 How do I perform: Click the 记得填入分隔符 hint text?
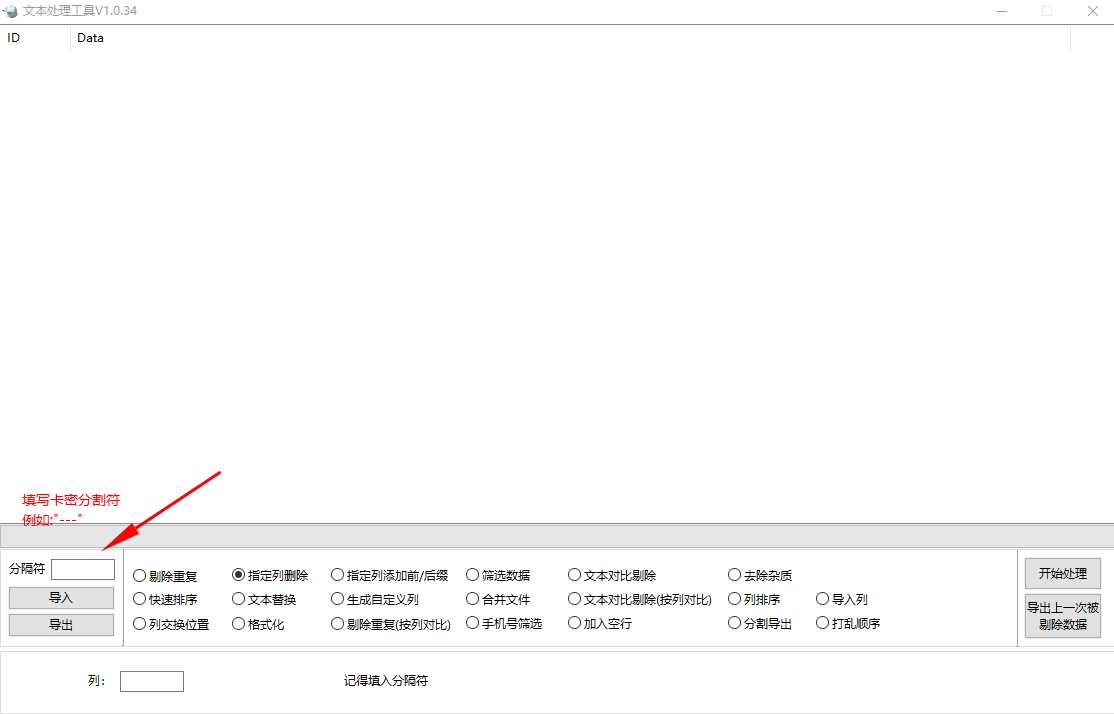click(x=386, y=681)
